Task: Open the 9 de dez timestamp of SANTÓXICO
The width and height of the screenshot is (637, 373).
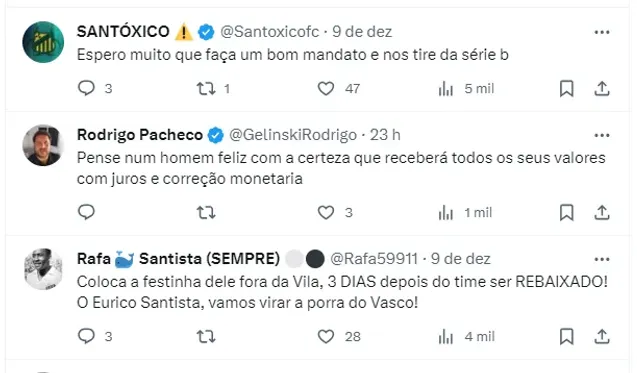Action: click(x=362, y=32)
